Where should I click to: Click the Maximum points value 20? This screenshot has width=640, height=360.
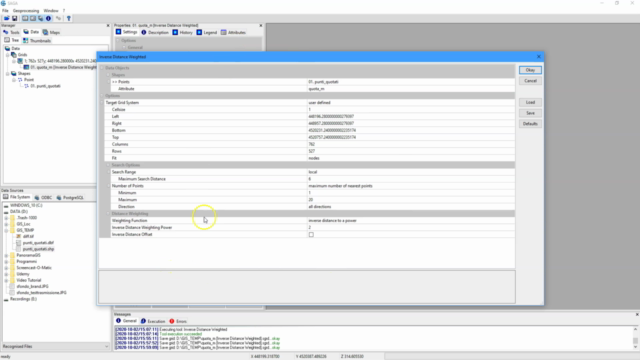pyautogui.click(x=411, y=200)
